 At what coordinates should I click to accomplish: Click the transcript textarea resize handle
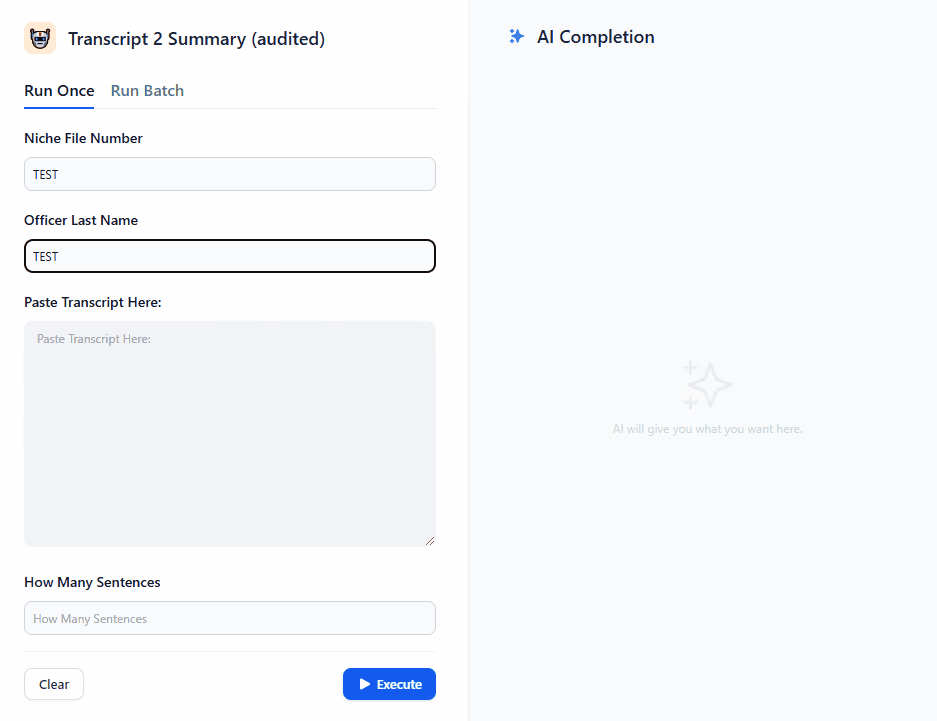430,541
